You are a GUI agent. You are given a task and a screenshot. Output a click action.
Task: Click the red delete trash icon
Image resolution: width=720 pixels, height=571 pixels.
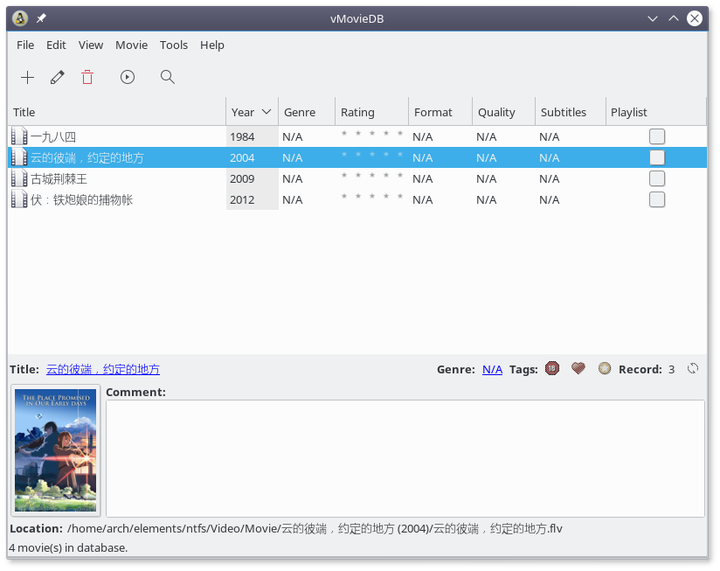point(87,77)
